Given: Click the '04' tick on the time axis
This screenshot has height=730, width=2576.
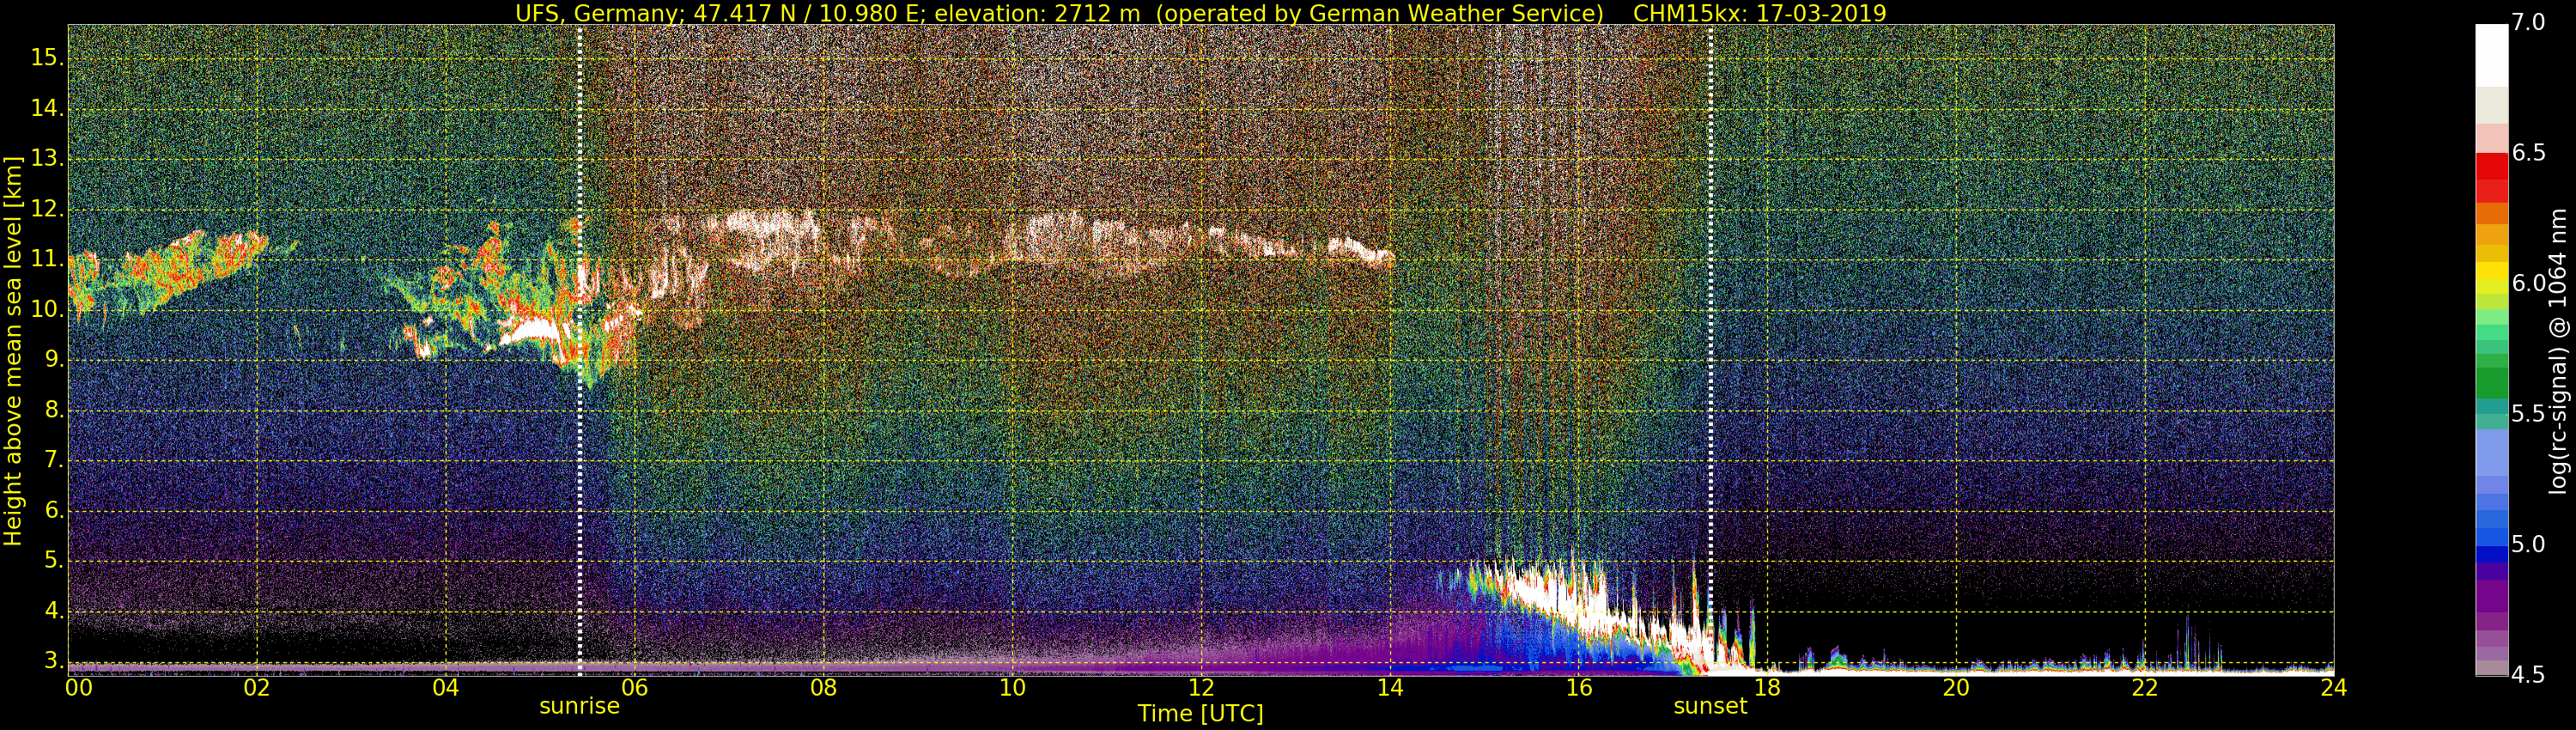Looking at the screenshot, I should (446, 688).
